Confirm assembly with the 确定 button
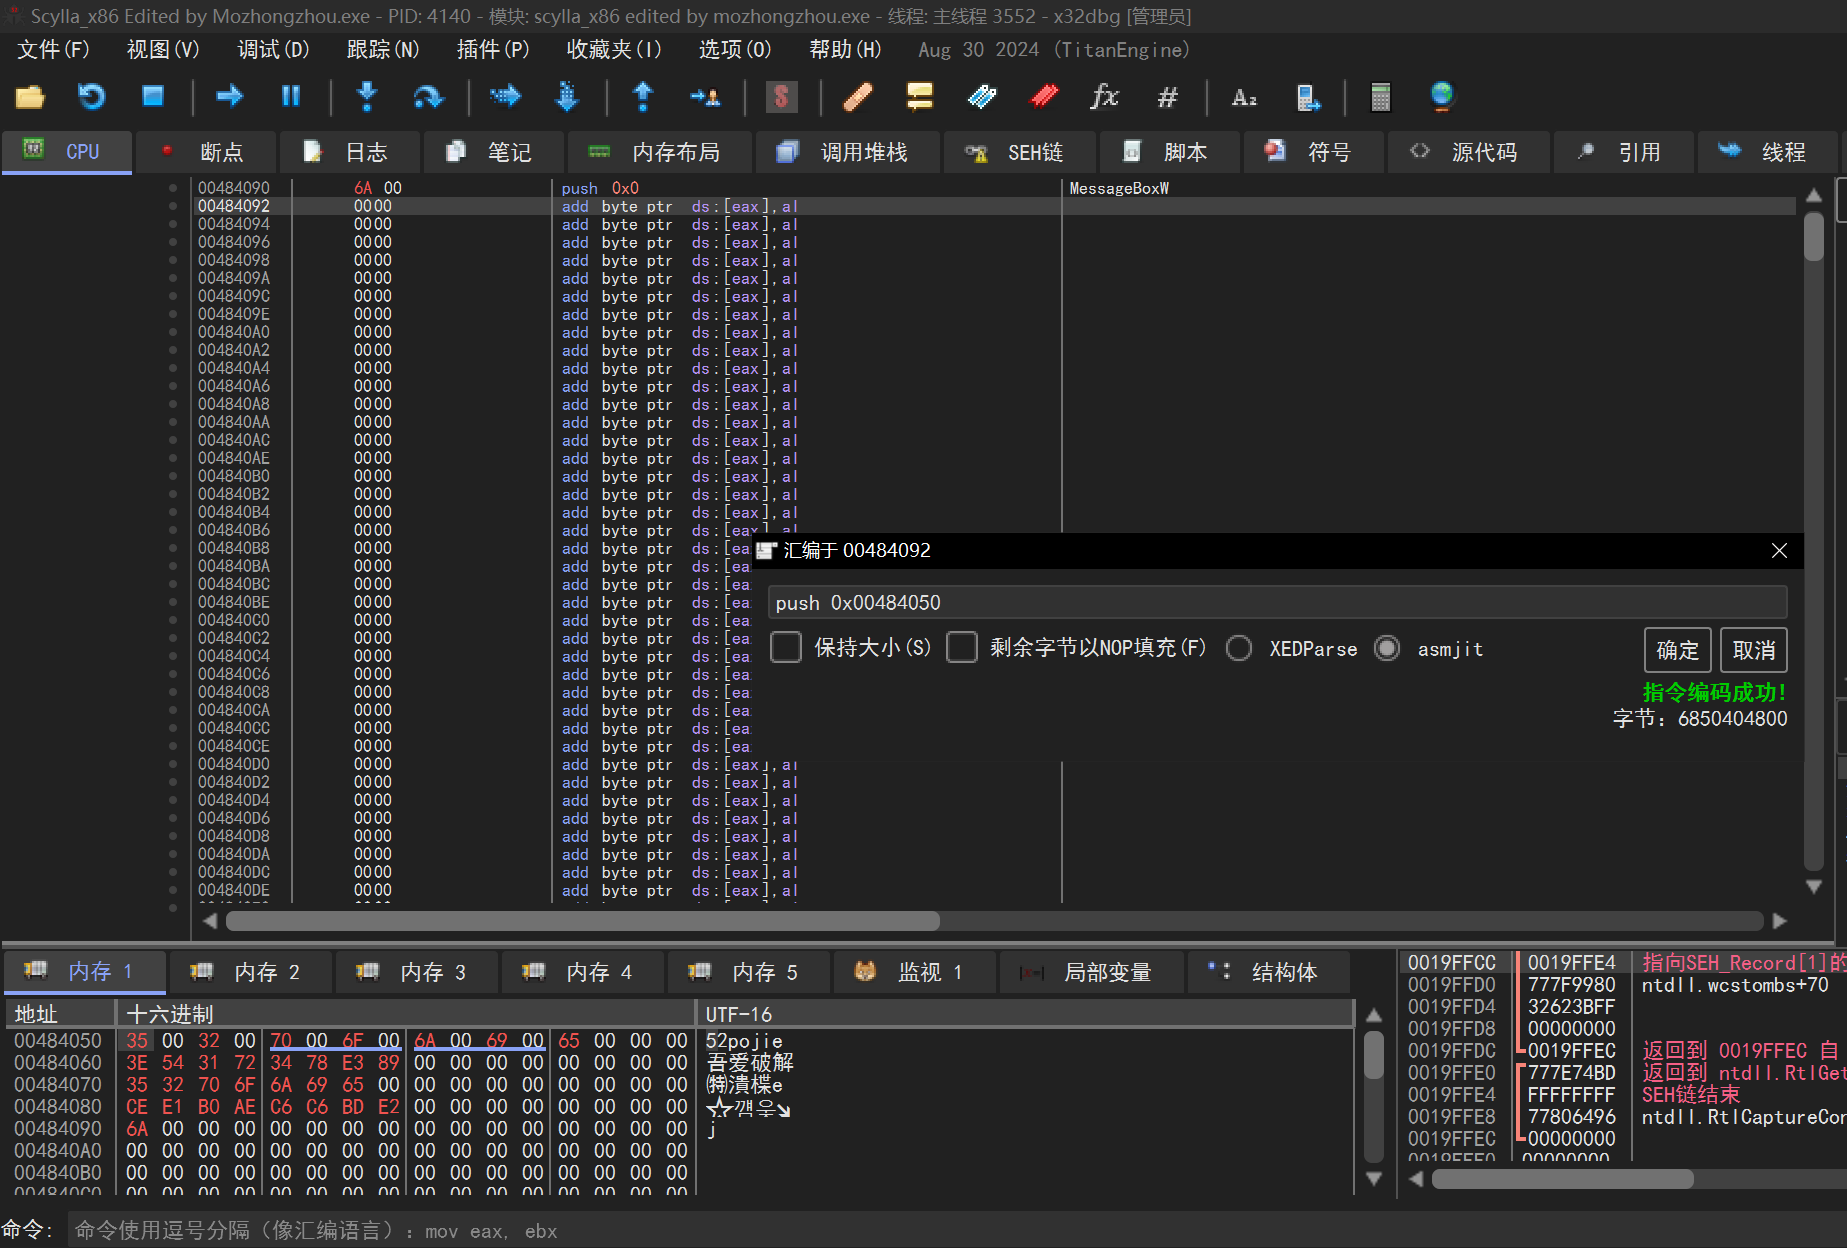This screenshot has width=1847, height=1248. [1677, 650]
